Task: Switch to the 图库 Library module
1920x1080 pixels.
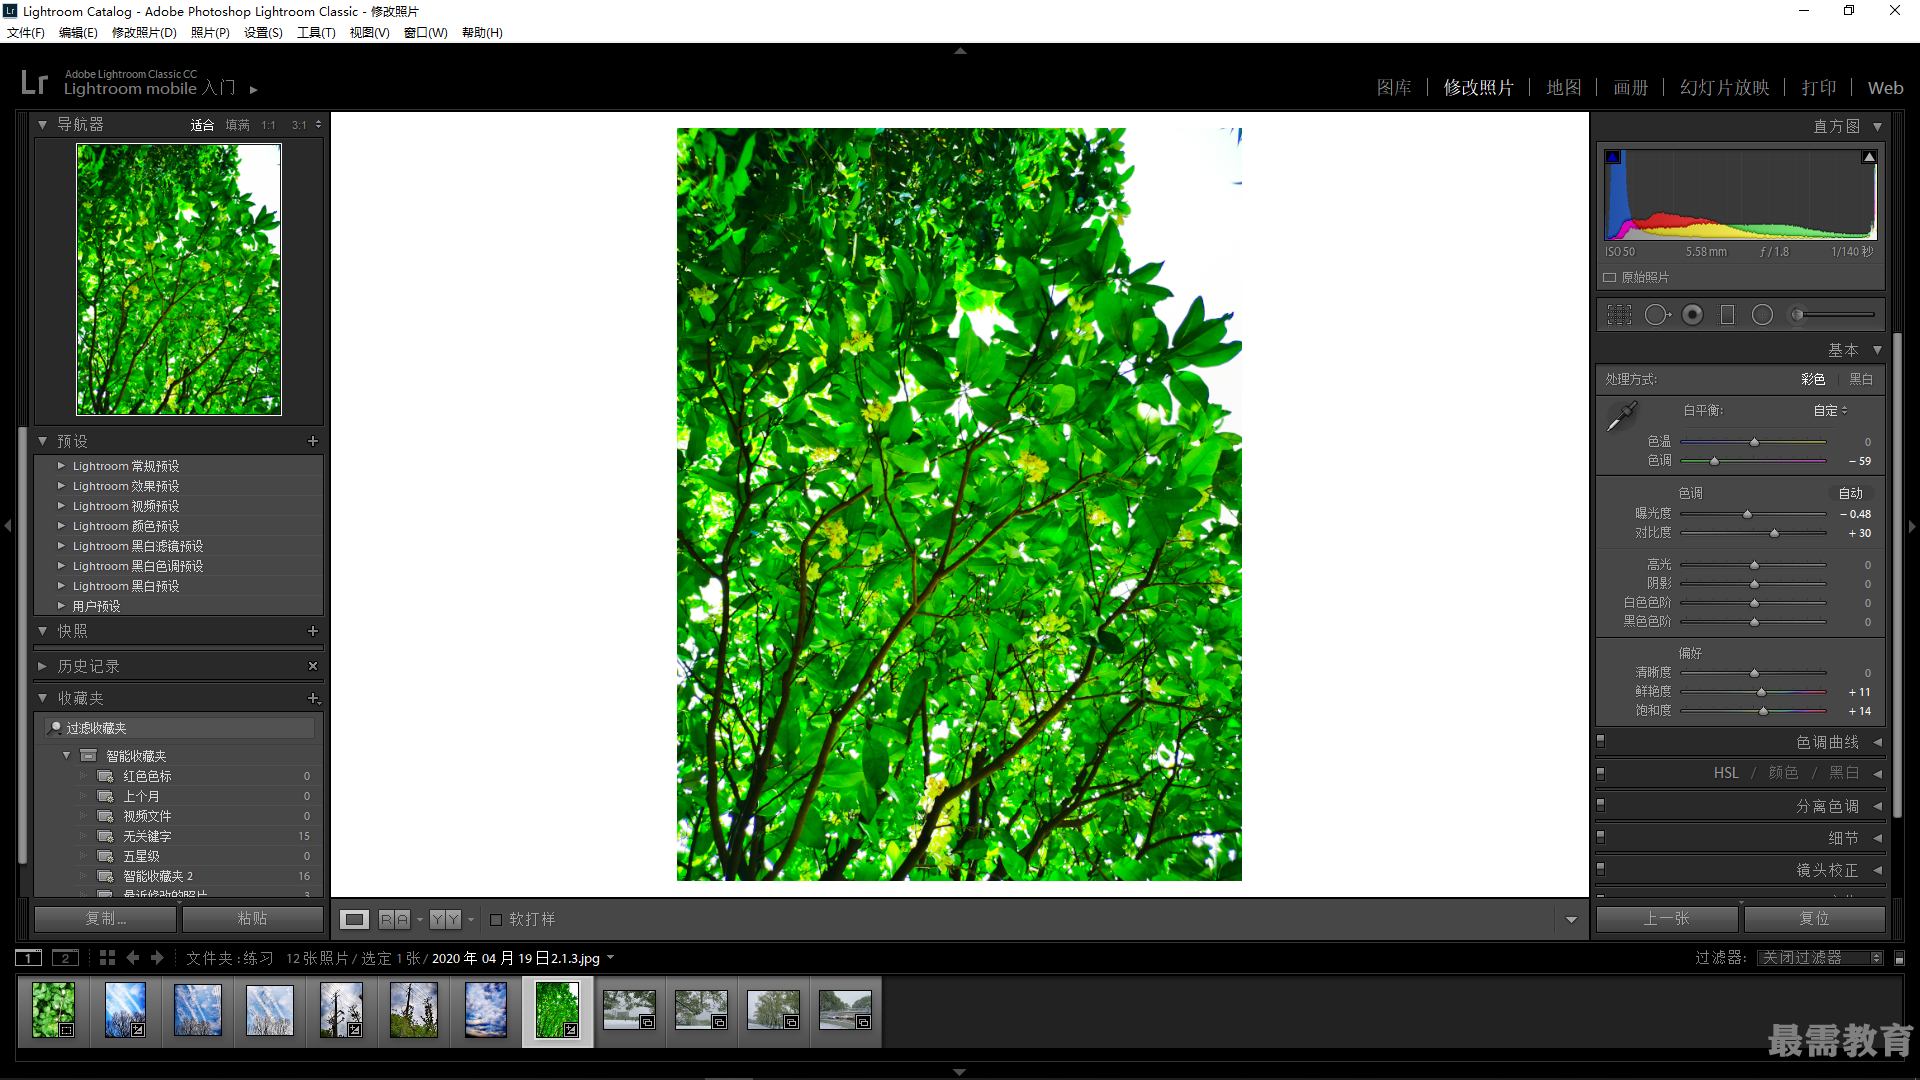Action: [1394, 88]
